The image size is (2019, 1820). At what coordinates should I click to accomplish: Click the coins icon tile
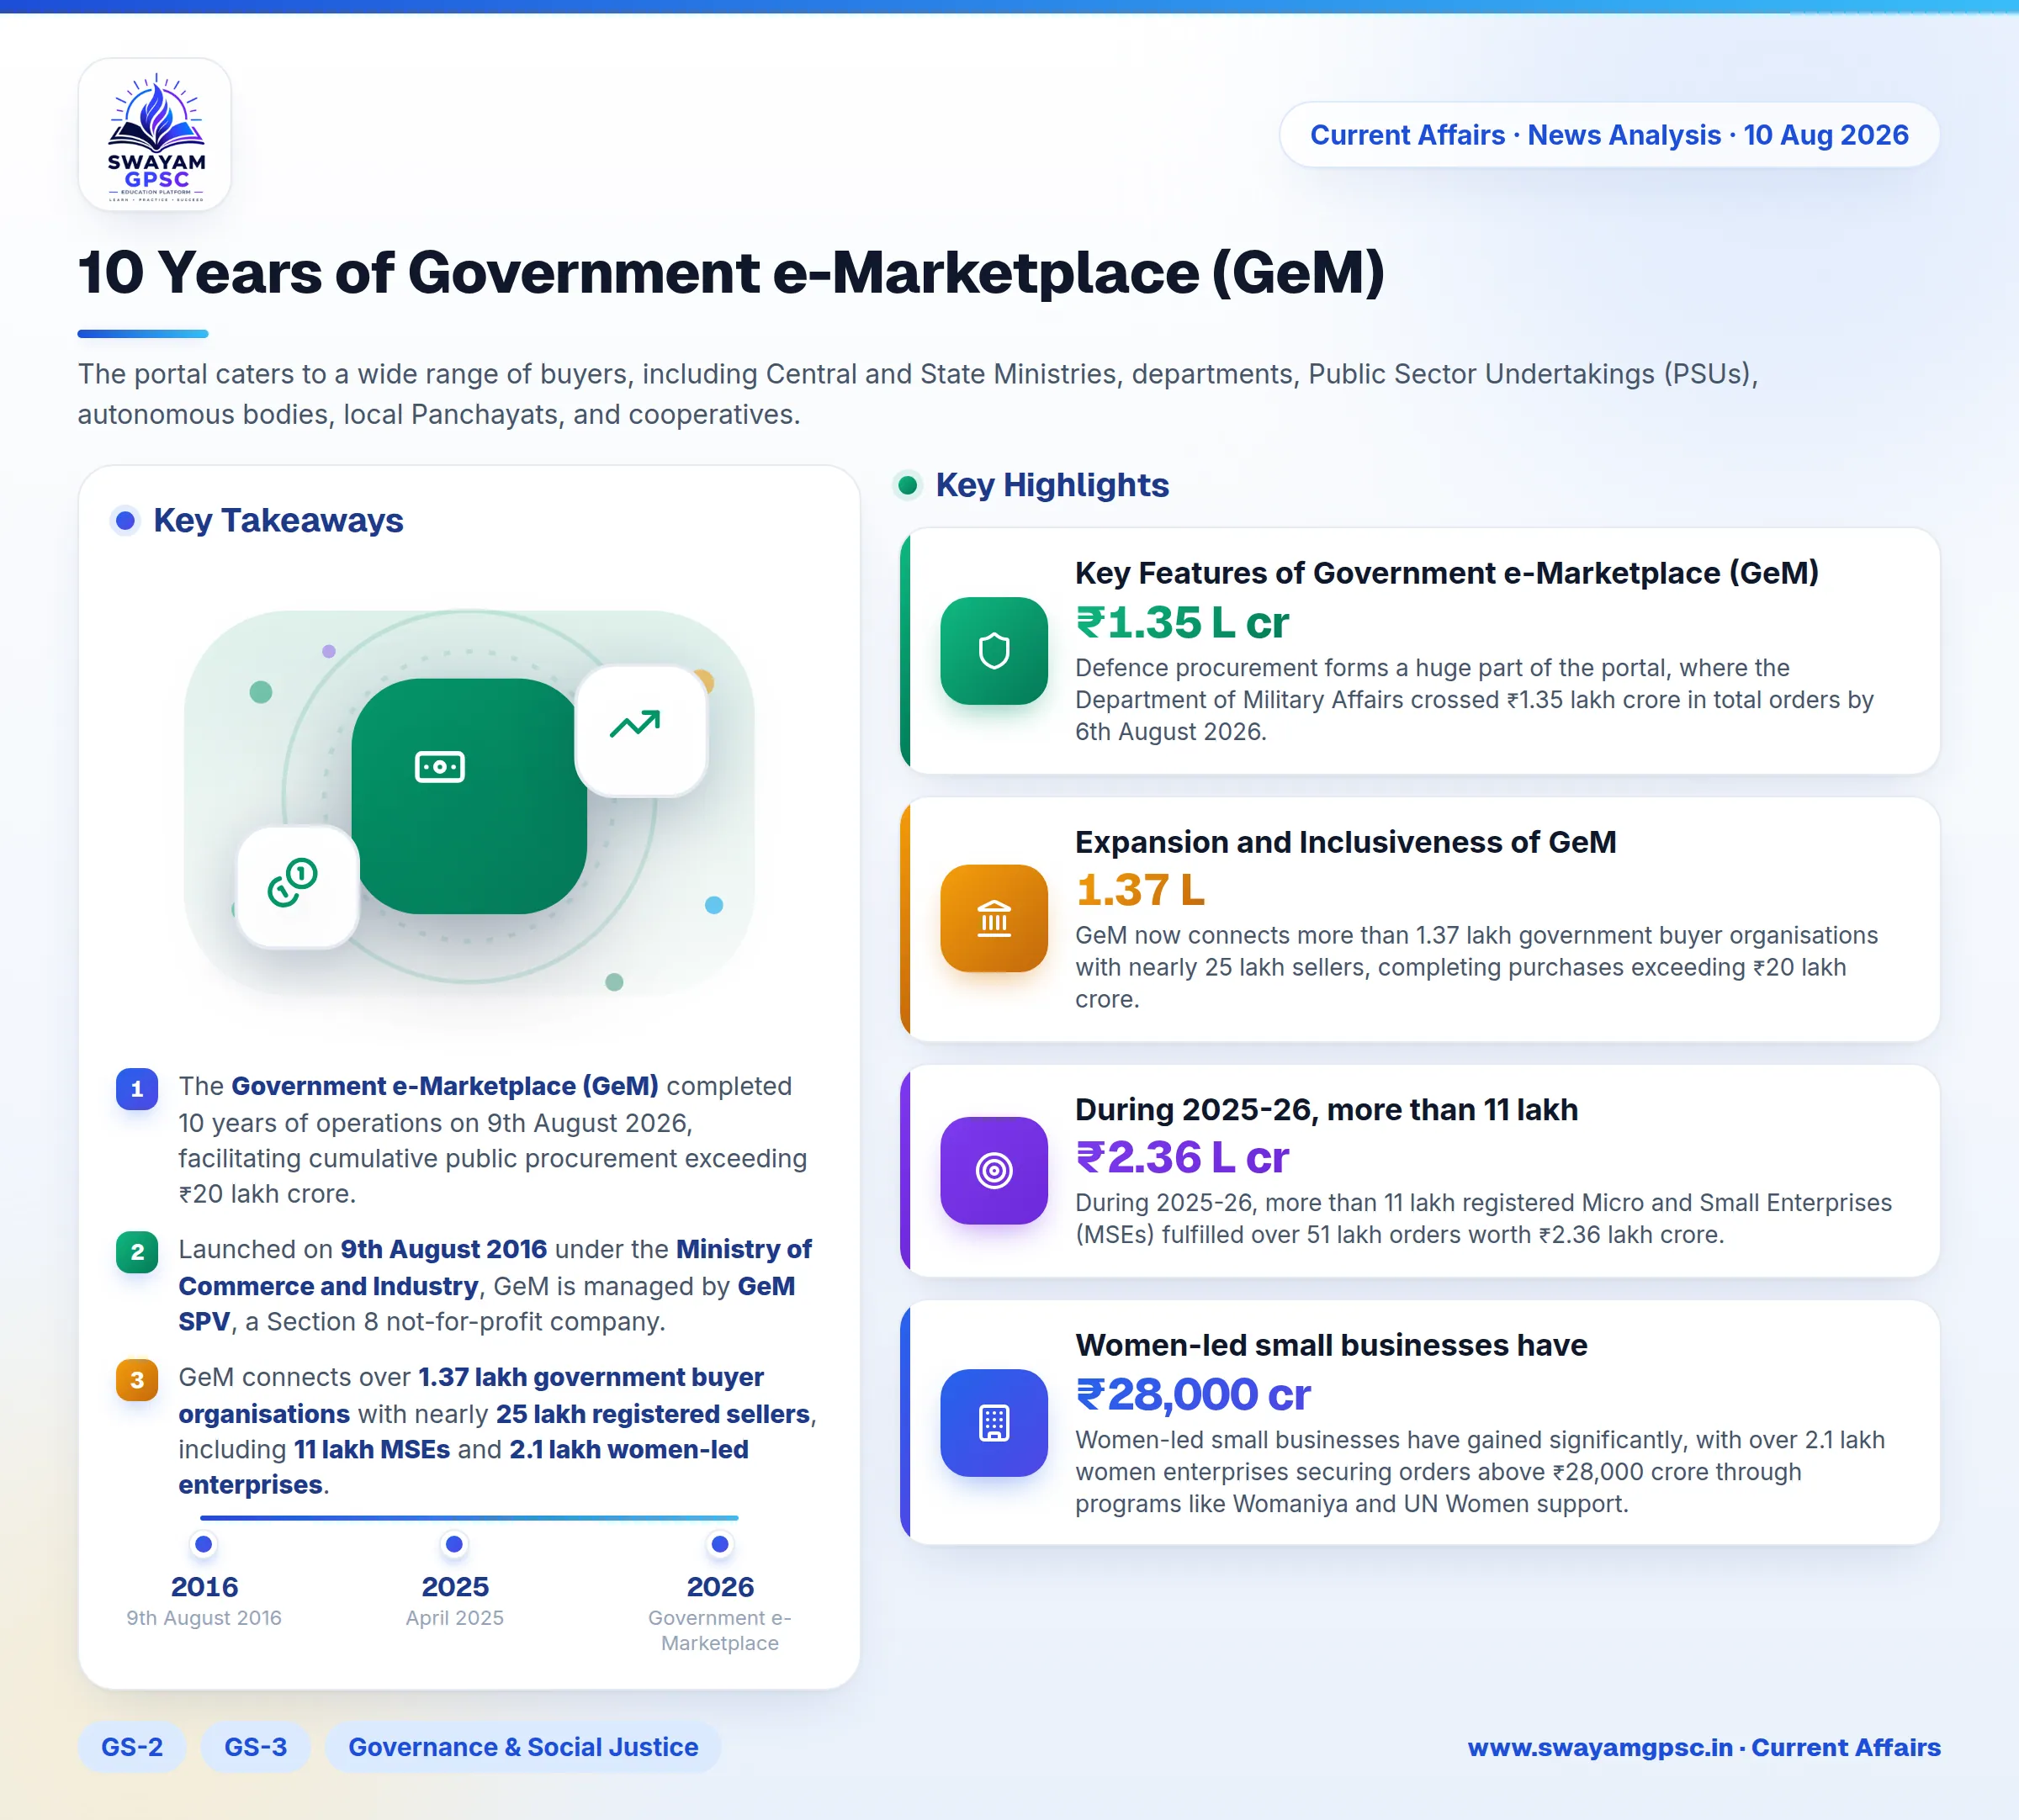tap(297, 886)
